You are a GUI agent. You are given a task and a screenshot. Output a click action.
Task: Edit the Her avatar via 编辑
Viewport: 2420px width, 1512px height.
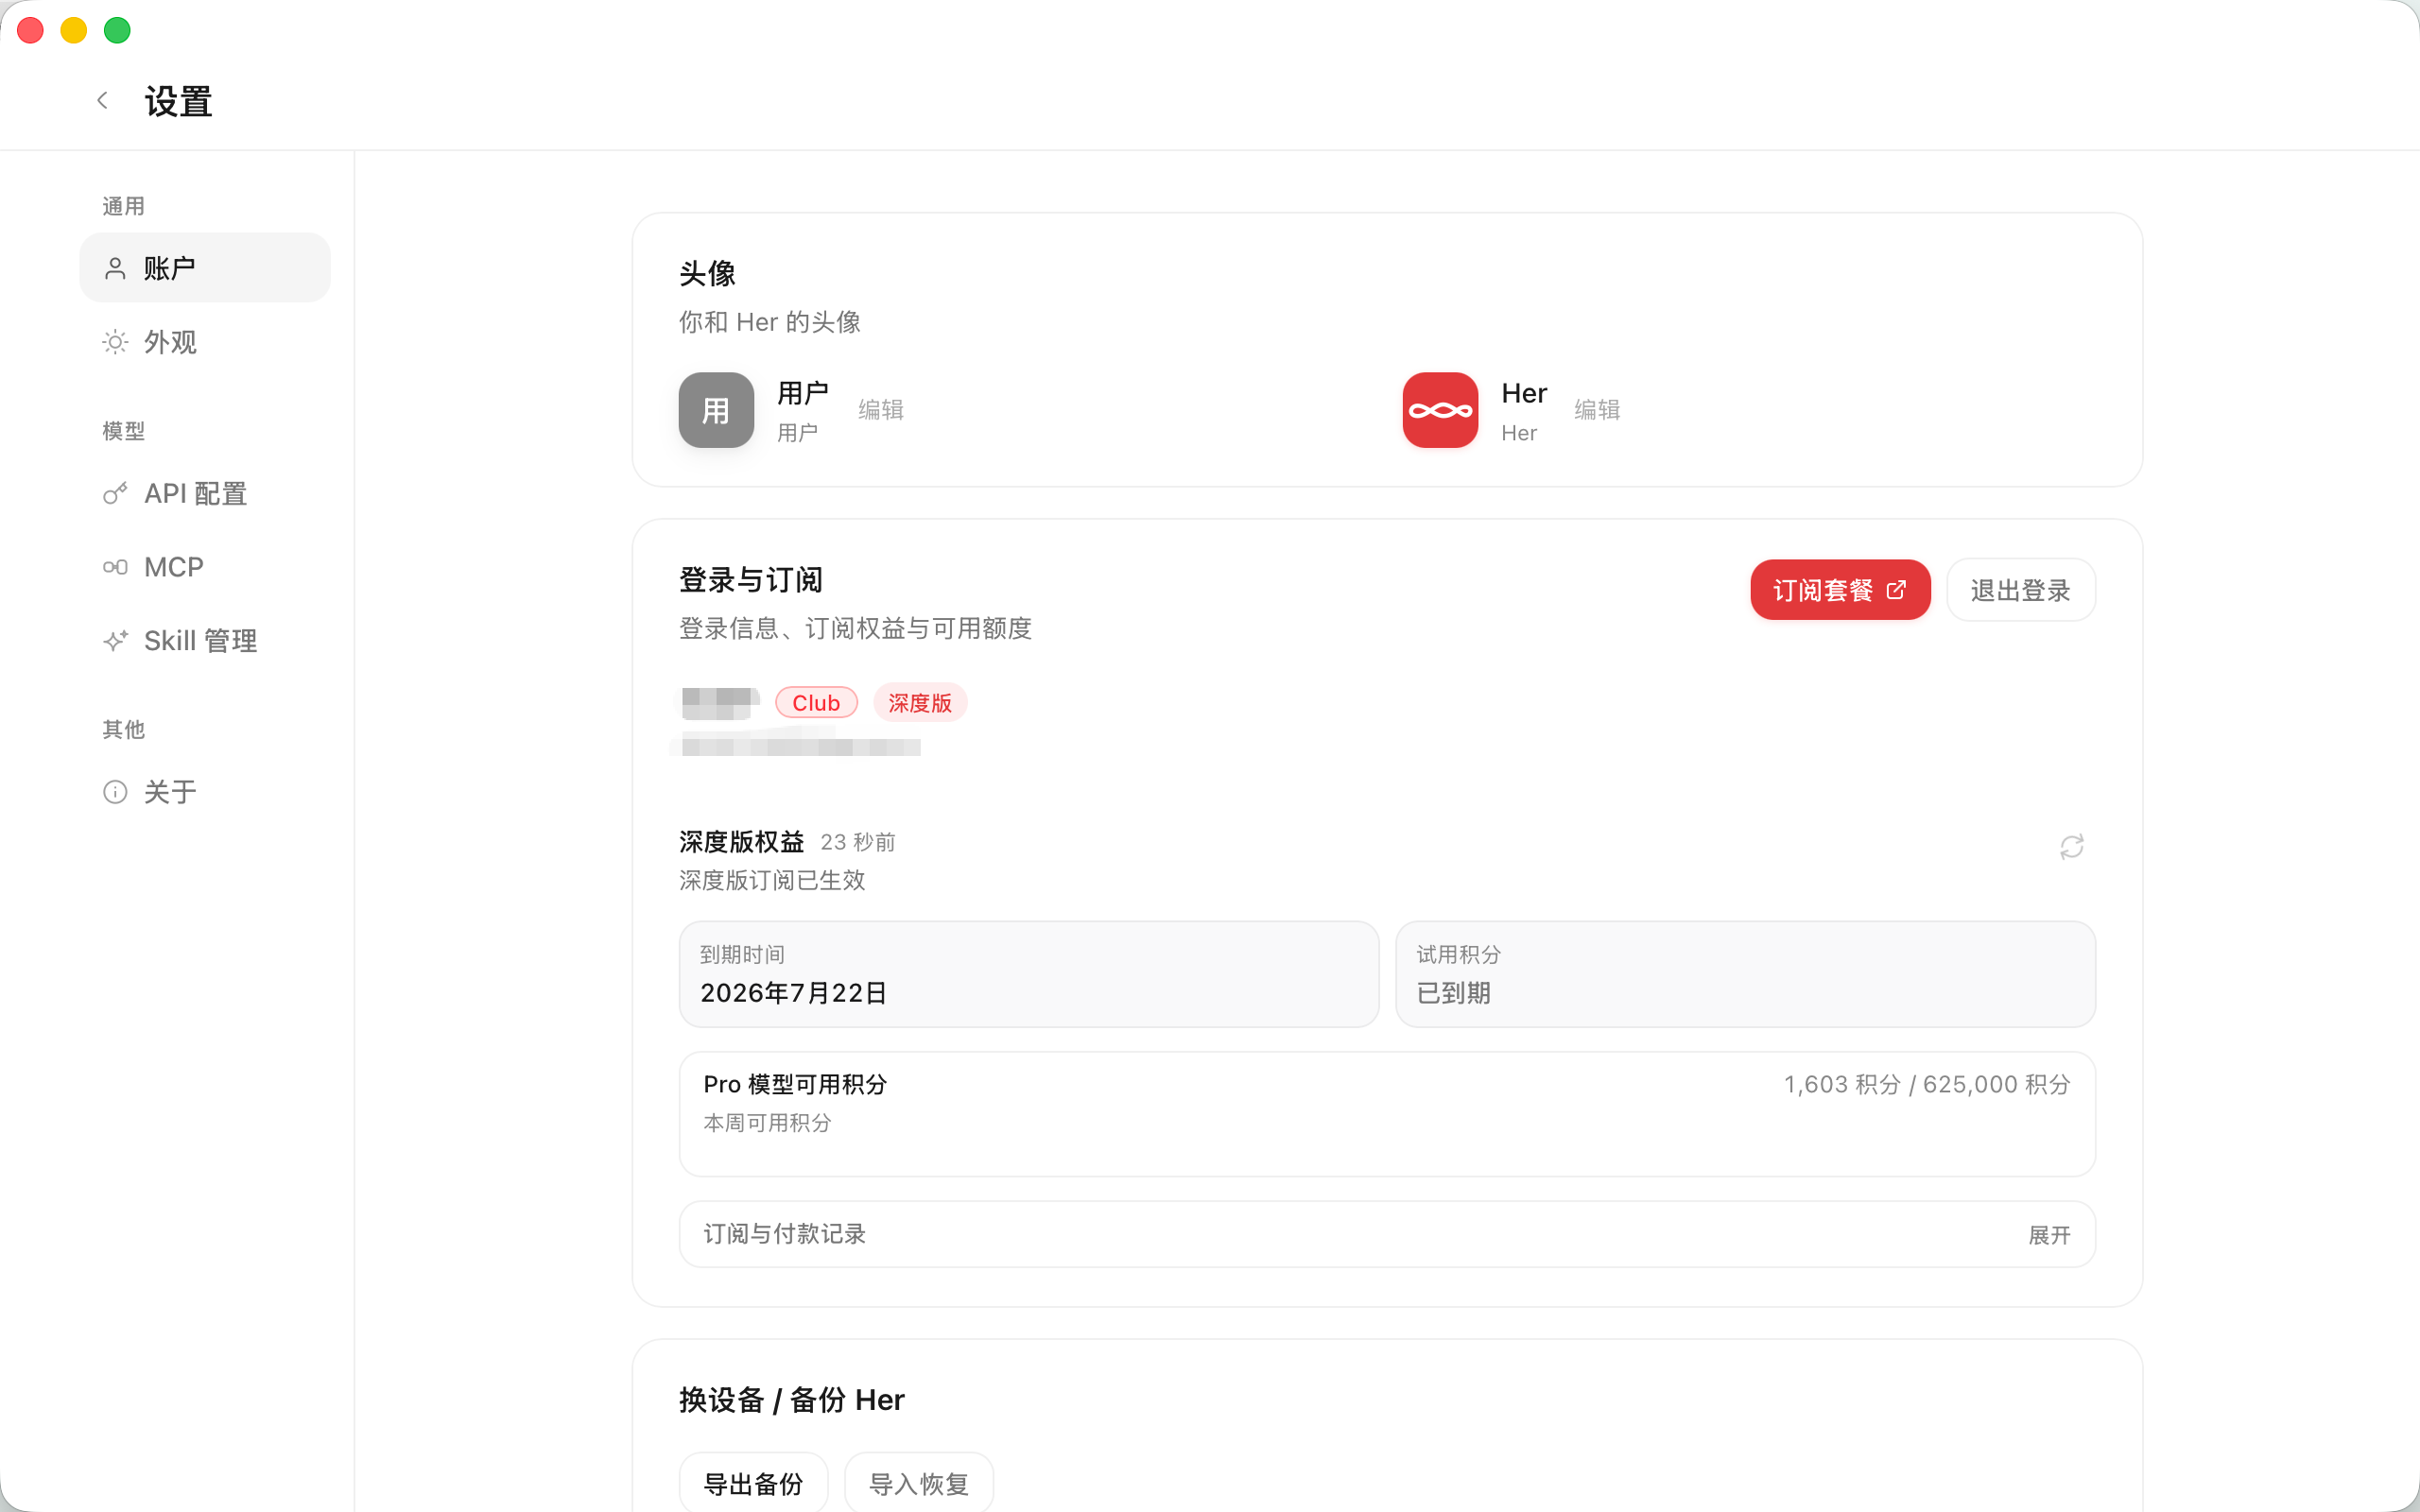(x=1597, y=410)
